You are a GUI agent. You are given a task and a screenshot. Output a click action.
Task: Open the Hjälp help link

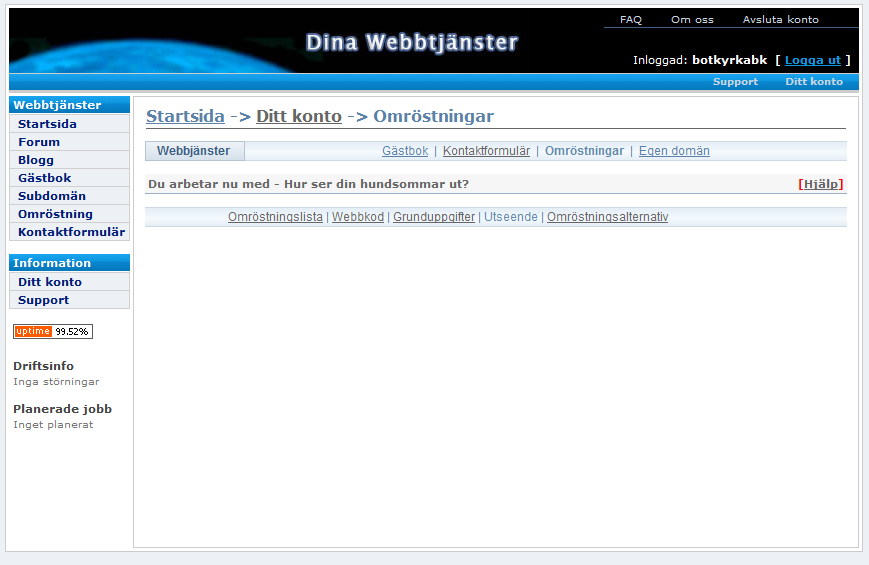click(820, 184)
